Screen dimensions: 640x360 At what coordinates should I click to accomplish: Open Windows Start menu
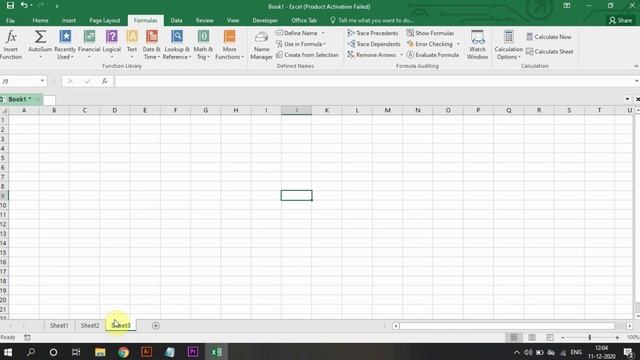[x=8, y=352]
